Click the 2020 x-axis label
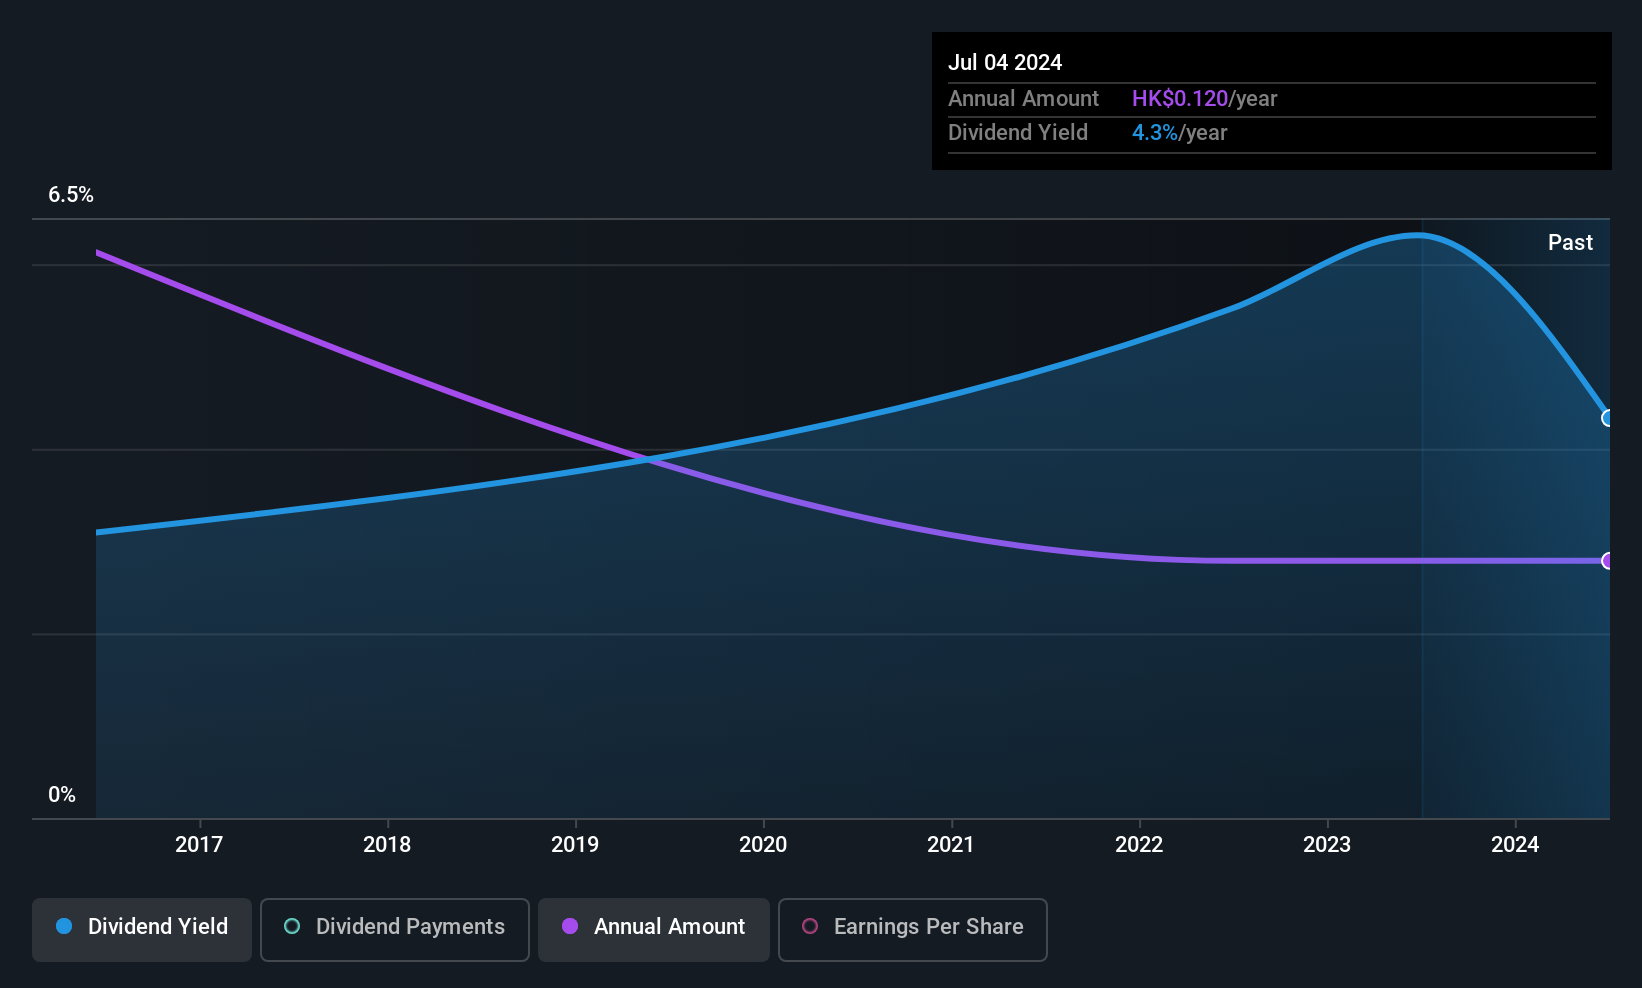 pyautogui.click(x=763, y=845)
